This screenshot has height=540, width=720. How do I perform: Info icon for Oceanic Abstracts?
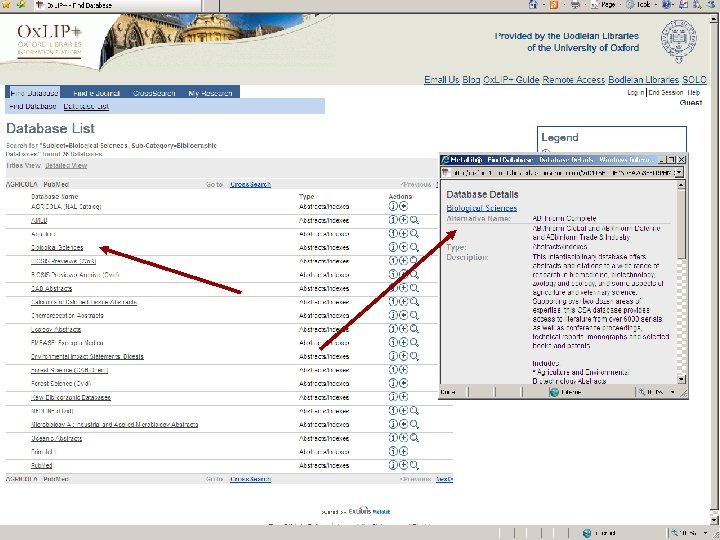pyautogui.click(x=393, y=438)
